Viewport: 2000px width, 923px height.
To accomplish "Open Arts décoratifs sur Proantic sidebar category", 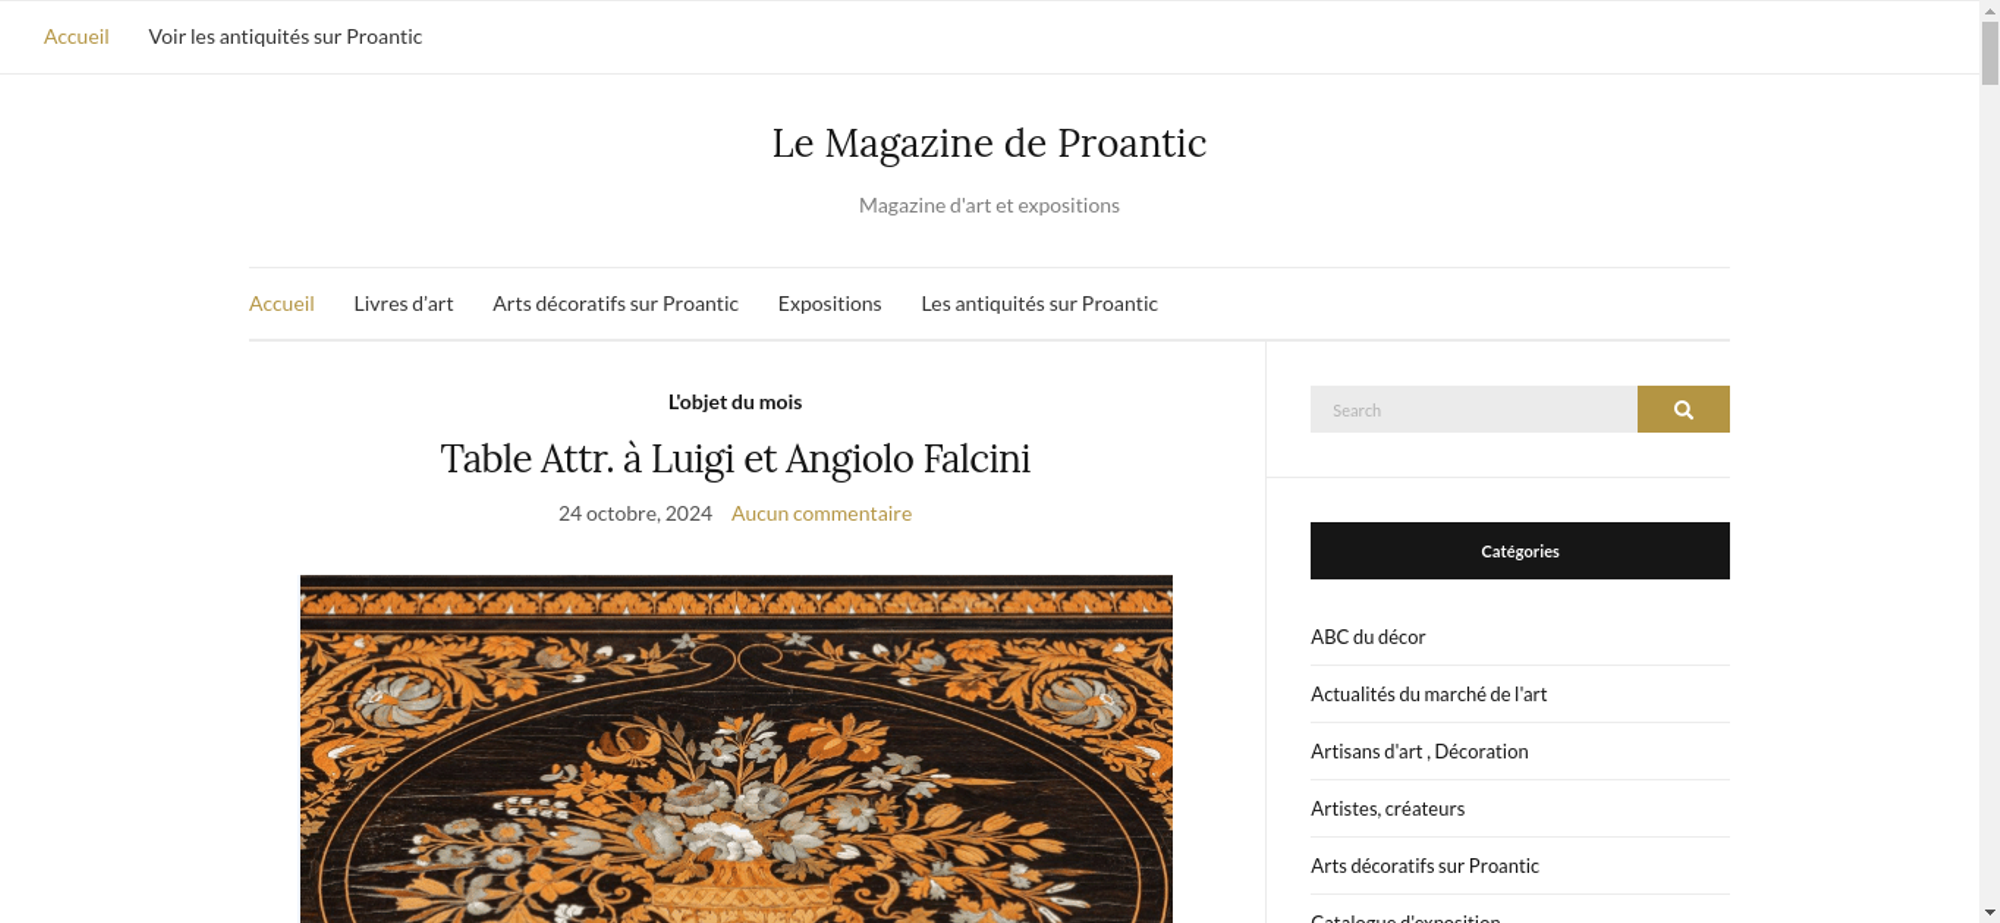I will tap(1424, 866).
